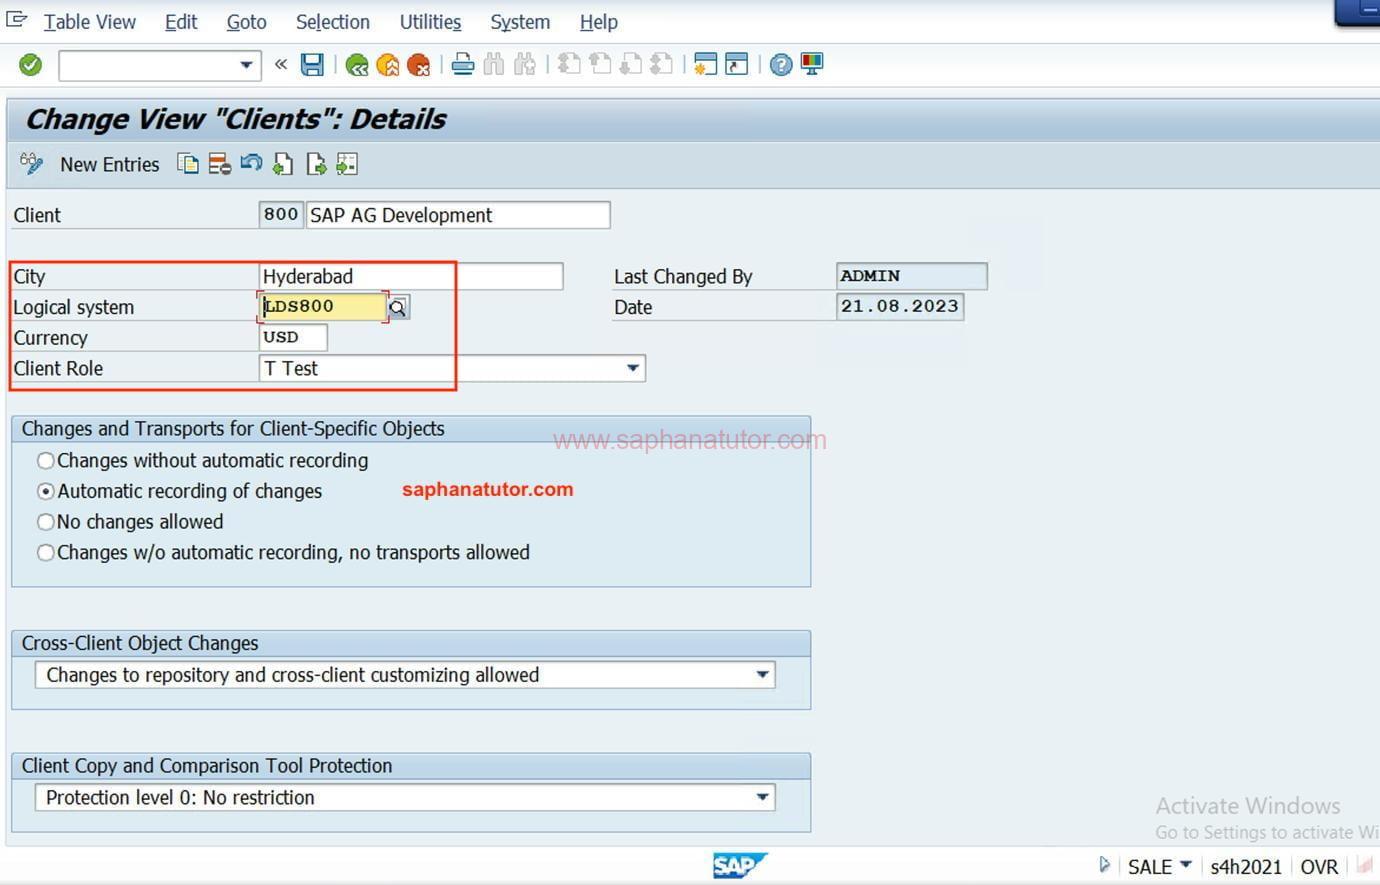Viewport: 1380px width, 885px height.
Task: Click the Next Entry icon
Action: coord(316,164)
